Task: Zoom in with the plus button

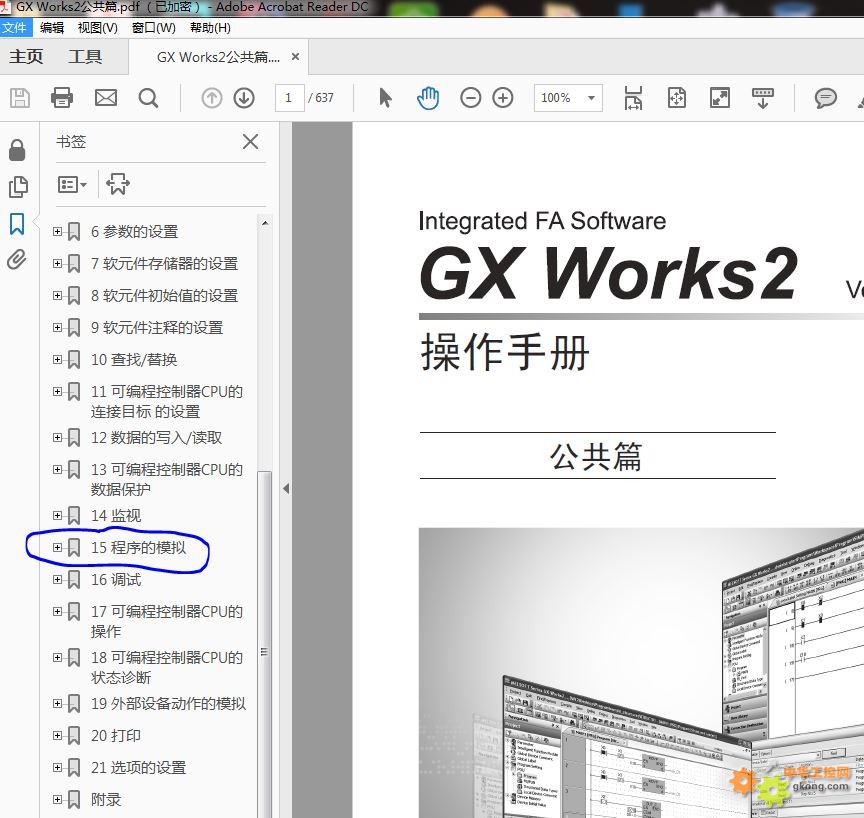Action: coord(503,98)
